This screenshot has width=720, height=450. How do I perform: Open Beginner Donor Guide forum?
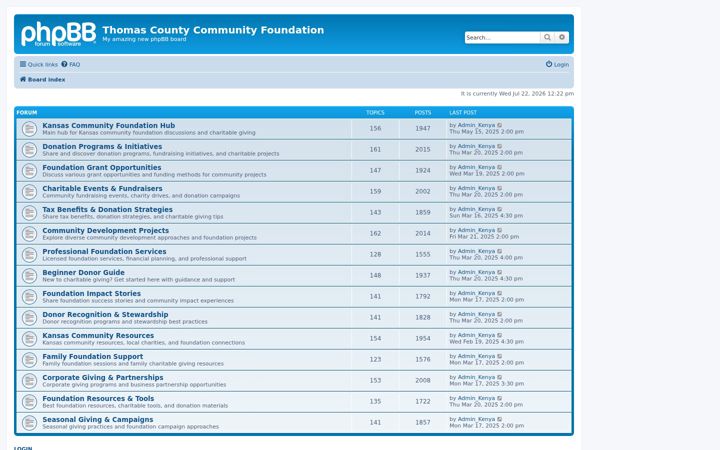tap(84, 272)
